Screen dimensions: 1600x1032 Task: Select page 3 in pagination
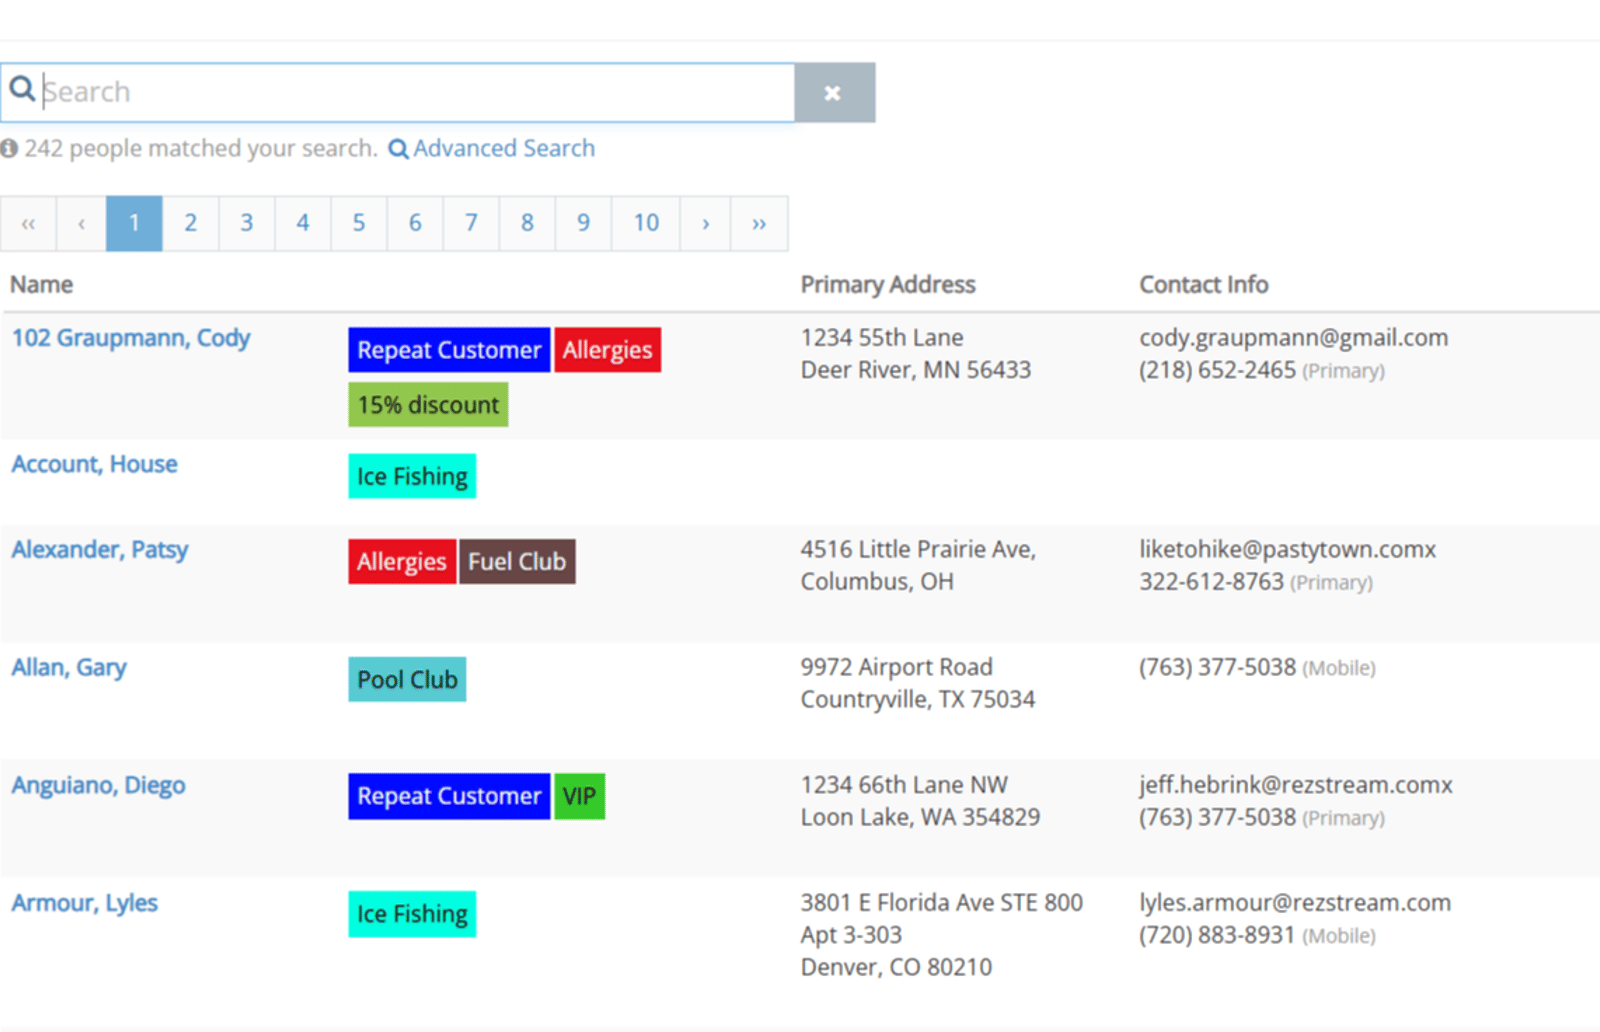coord(246,223)
